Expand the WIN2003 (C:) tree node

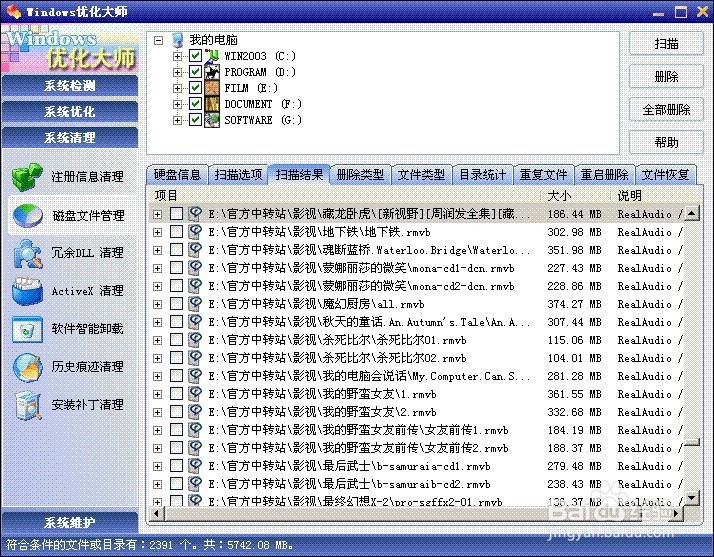pyautogui.click(x=178, y=56)
